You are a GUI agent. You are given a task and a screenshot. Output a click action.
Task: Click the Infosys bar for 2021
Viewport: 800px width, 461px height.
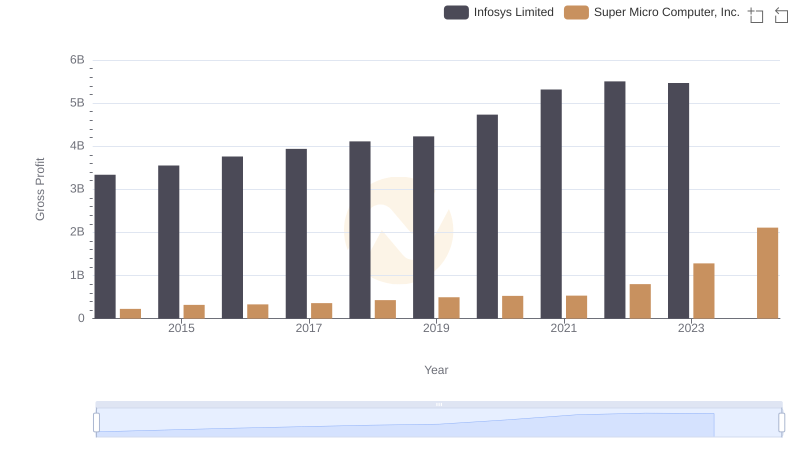(x=551, y=204)
